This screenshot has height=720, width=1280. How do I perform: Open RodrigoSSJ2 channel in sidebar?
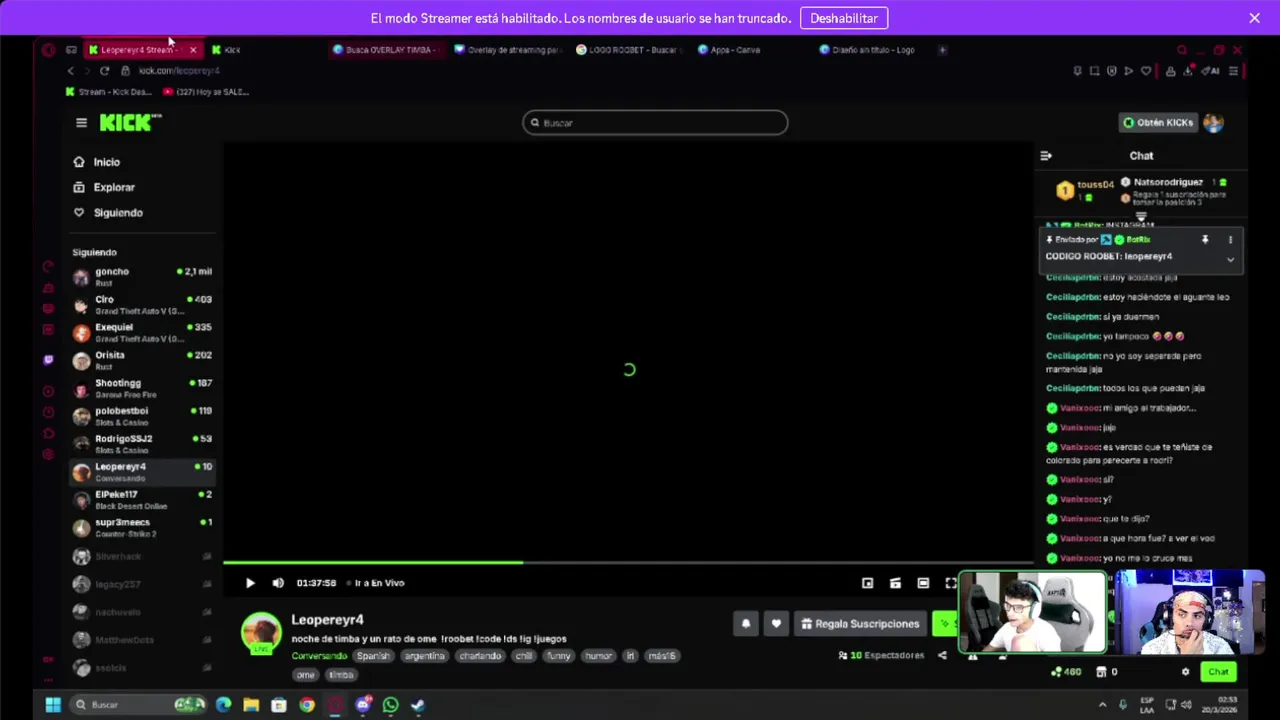pos(142,445)
